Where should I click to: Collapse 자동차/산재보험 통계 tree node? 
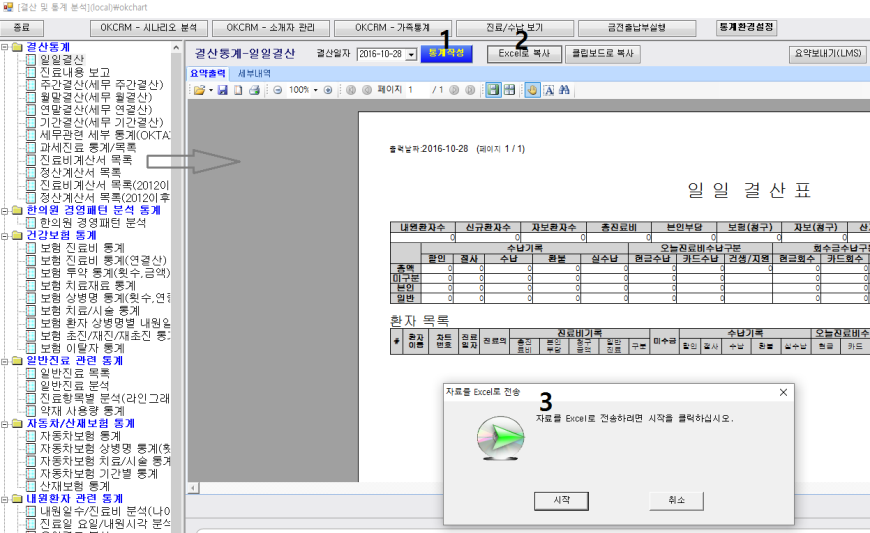pos(4,423)
